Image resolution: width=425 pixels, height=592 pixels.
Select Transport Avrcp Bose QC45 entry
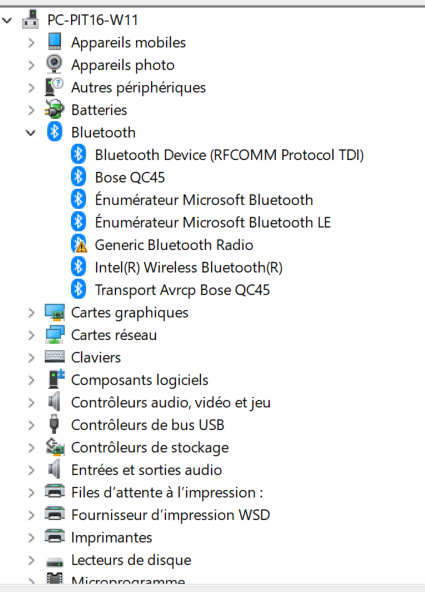pyautogui.click(x=182, y=290)
